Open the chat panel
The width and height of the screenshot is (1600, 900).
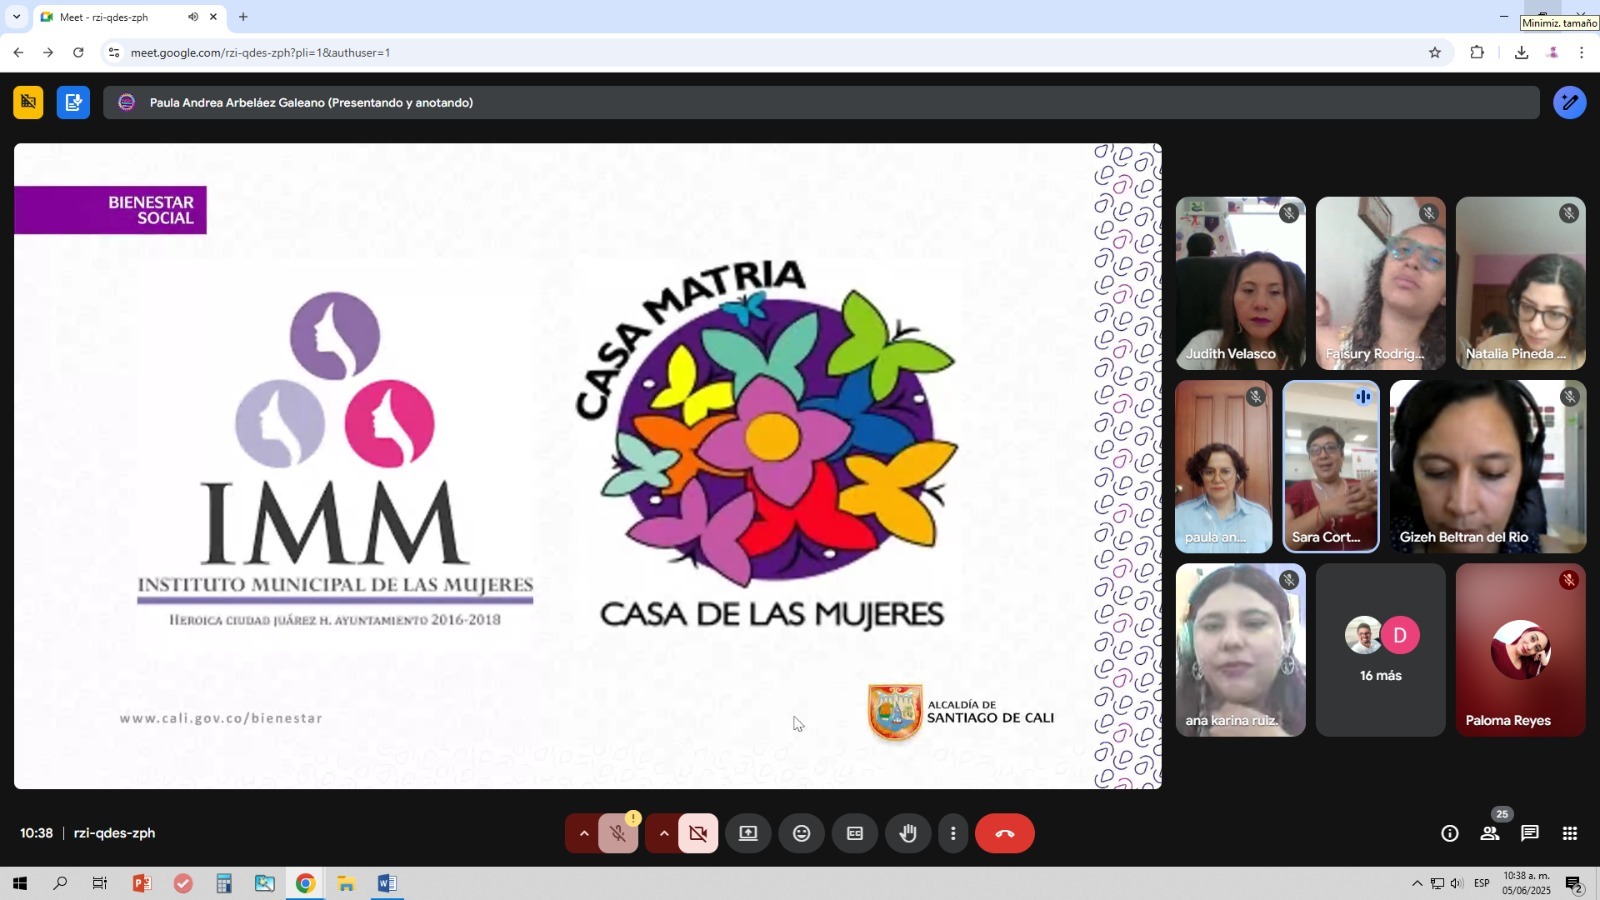1529,833
